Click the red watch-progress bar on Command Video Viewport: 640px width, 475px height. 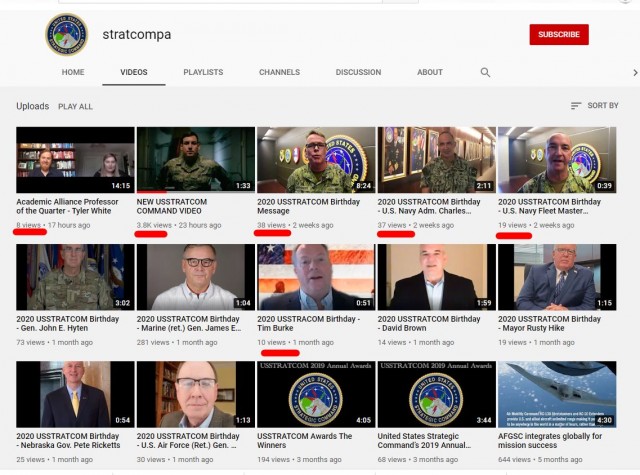click(x=151, y=191)
